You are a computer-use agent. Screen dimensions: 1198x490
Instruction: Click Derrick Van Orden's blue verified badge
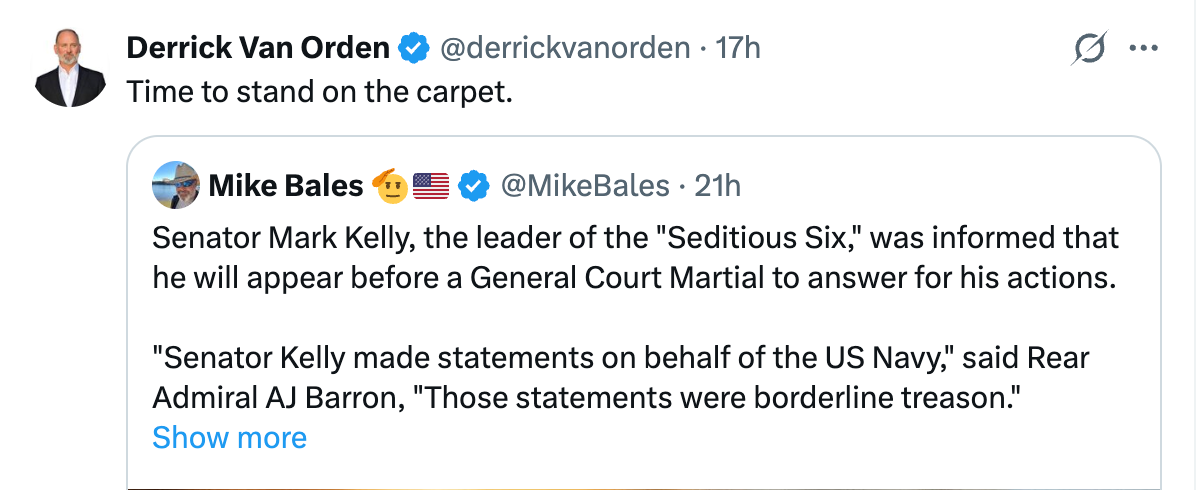[x=411, y=47]
